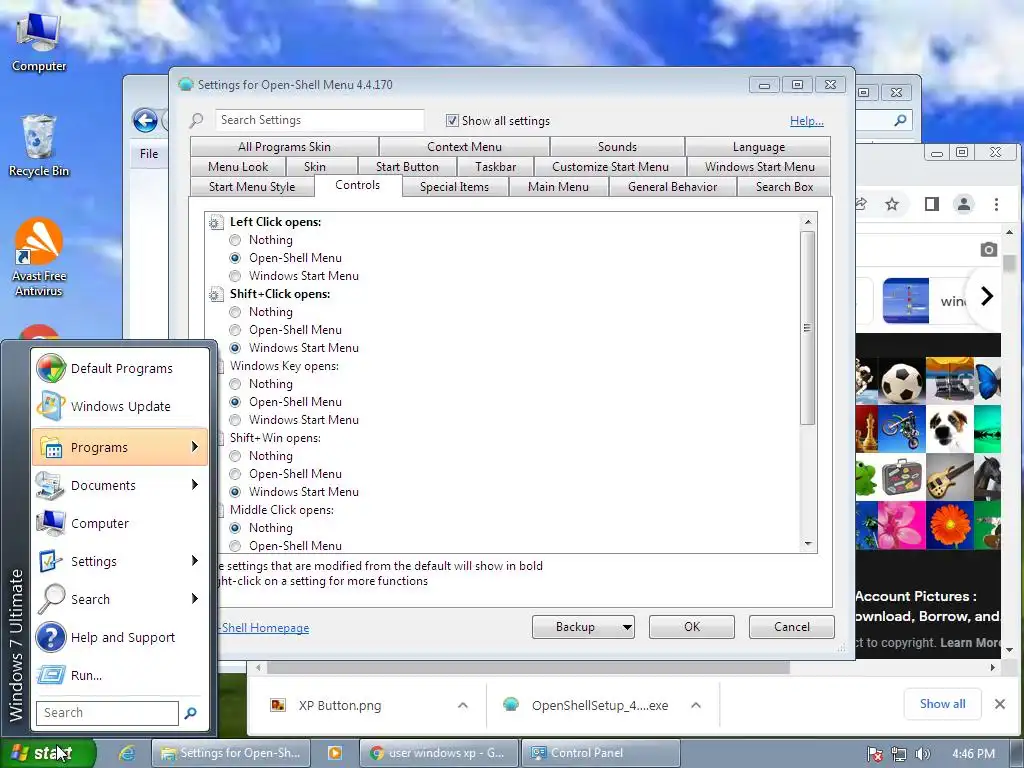Click the start menu search magnifier icon
The width and height of the screenshot is (1024, 768).
(x=191, y=713)
